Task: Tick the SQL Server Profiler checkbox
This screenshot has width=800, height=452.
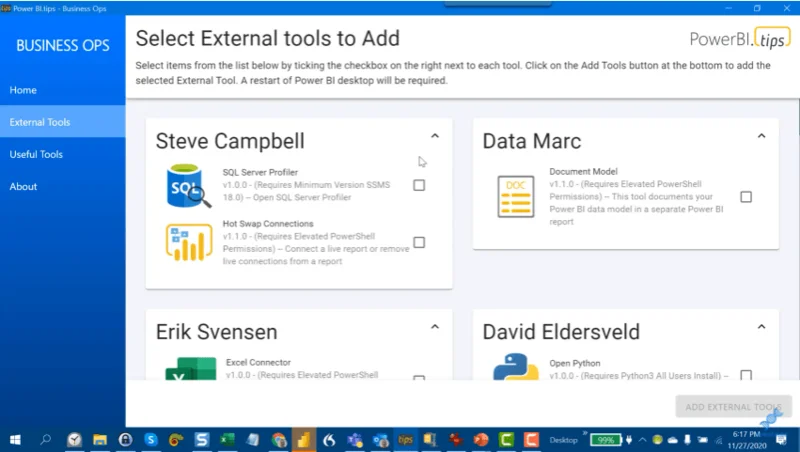Action: (419, 185)
